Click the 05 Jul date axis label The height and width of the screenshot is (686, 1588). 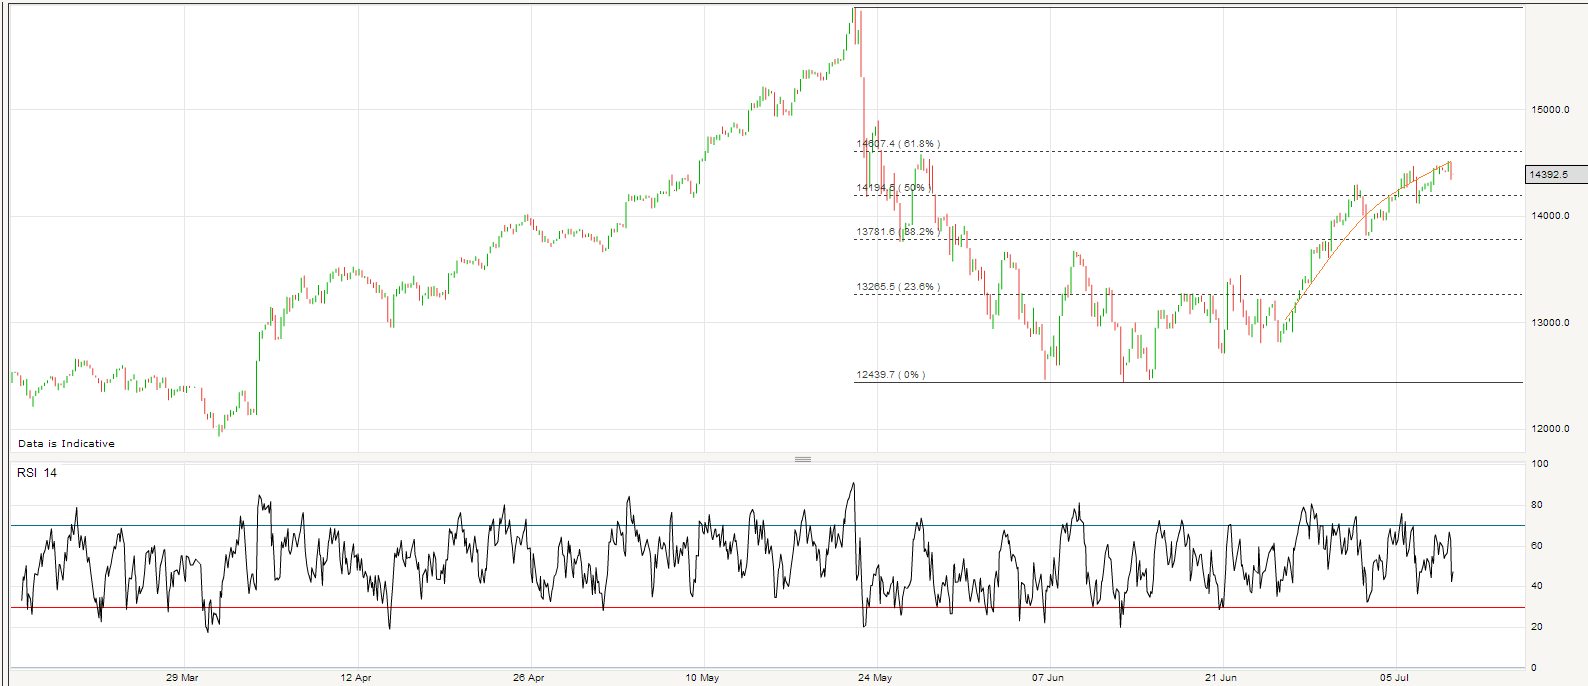click(x=1394, y=678)
